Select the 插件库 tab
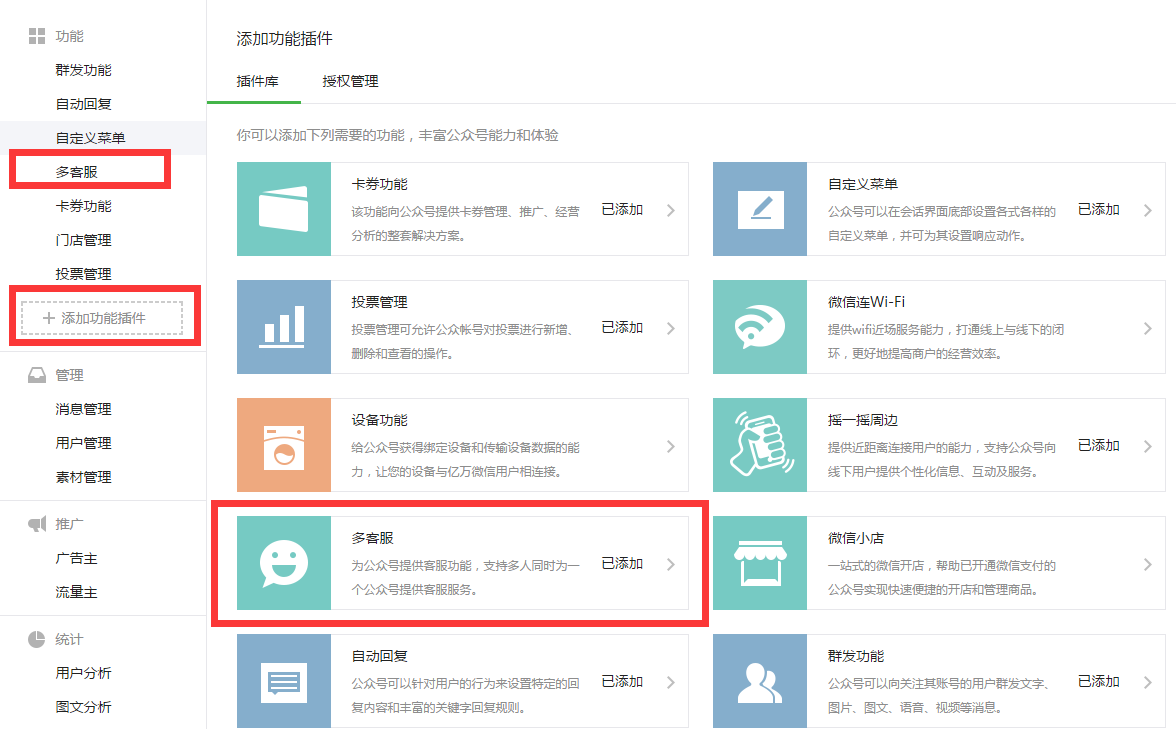The image size is (1176, 729). pyautogui.click(x=257, y=81)
